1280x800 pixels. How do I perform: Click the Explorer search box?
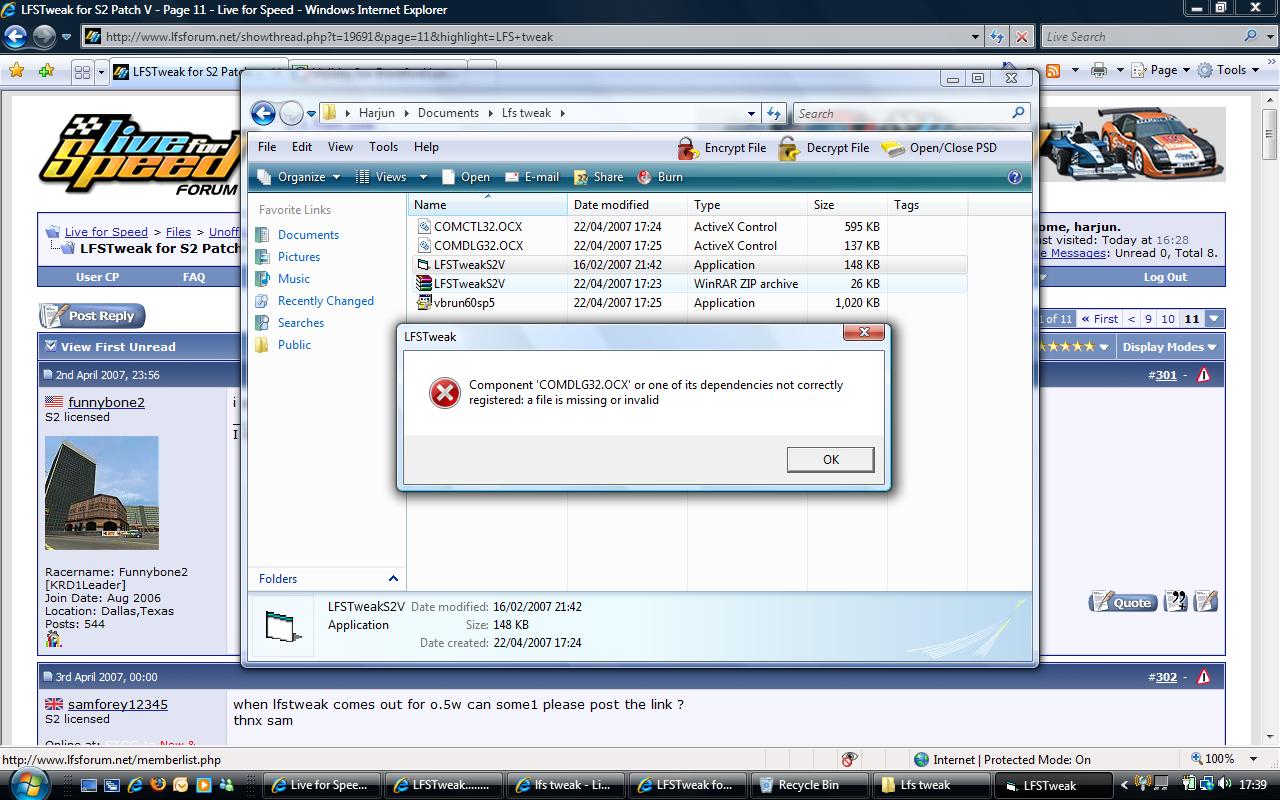[911, 113]
